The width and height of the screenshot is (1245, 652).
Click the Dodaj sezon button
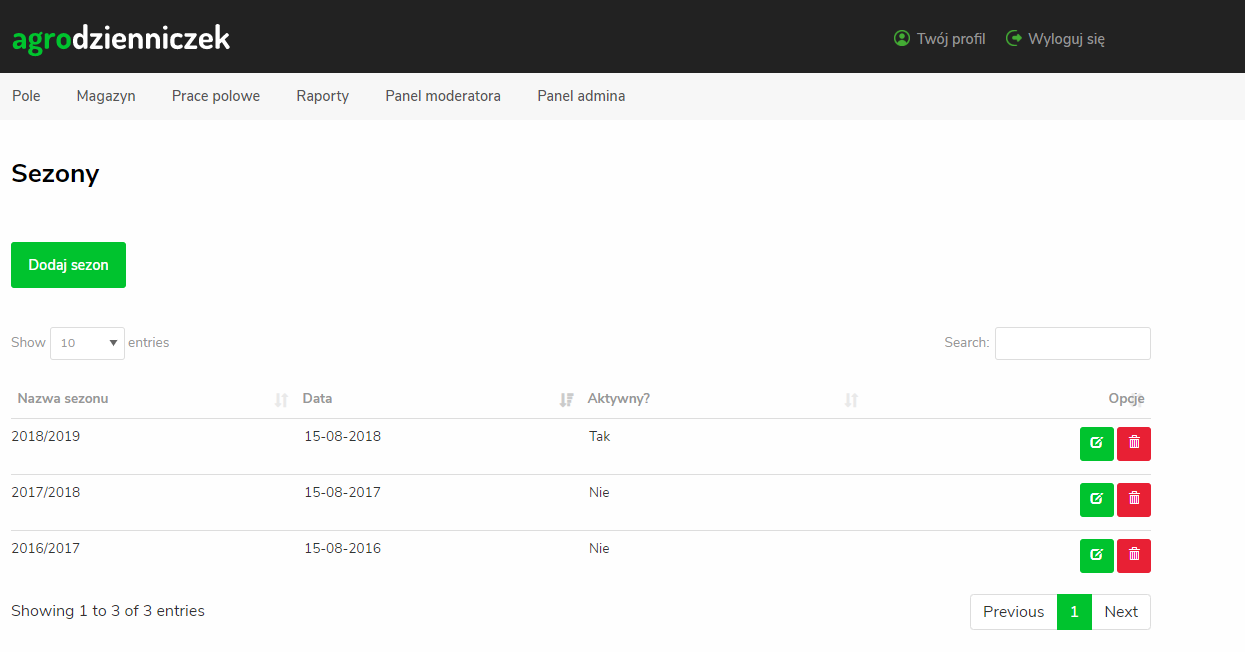[68, 265]
